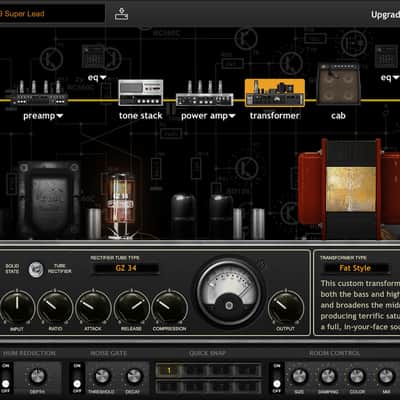
Task: Open the Transformer Type Fat Style selector
Action: coord(355,268)
